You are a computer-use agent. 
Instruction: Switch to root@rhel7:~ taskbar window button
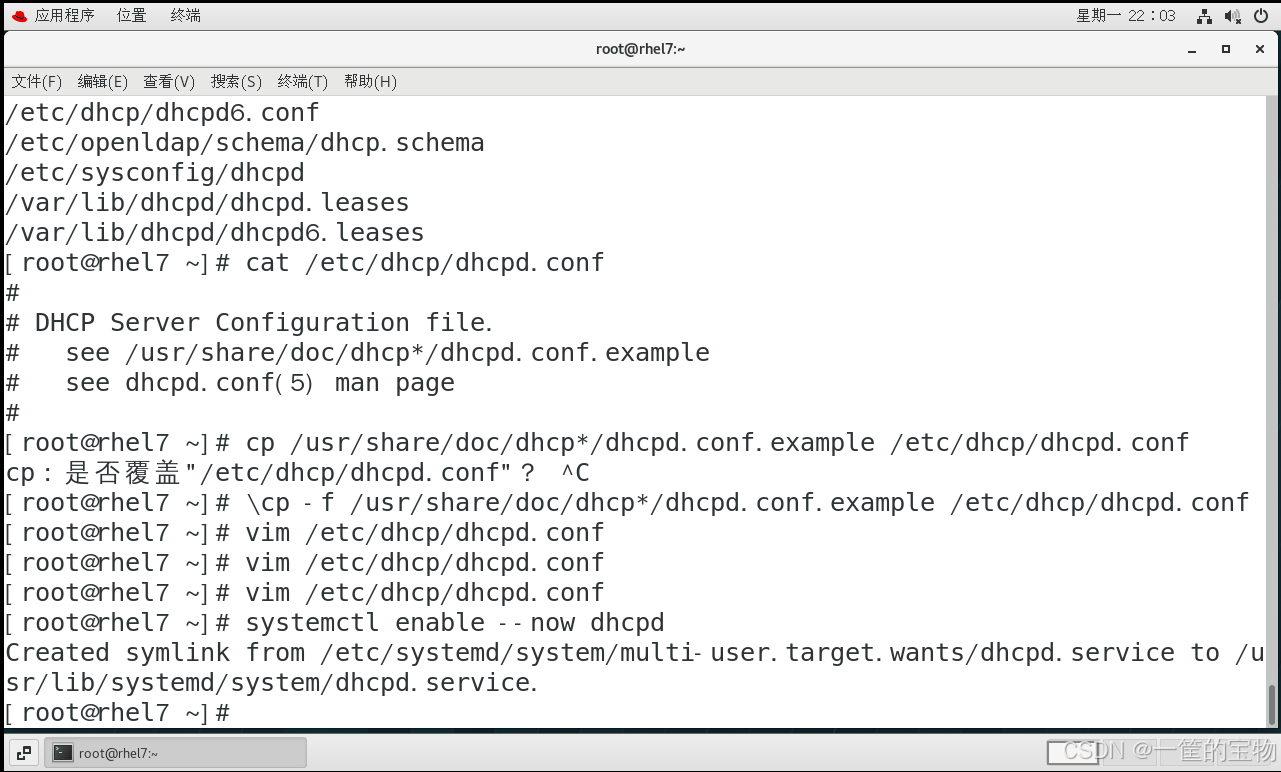[175, 753]
